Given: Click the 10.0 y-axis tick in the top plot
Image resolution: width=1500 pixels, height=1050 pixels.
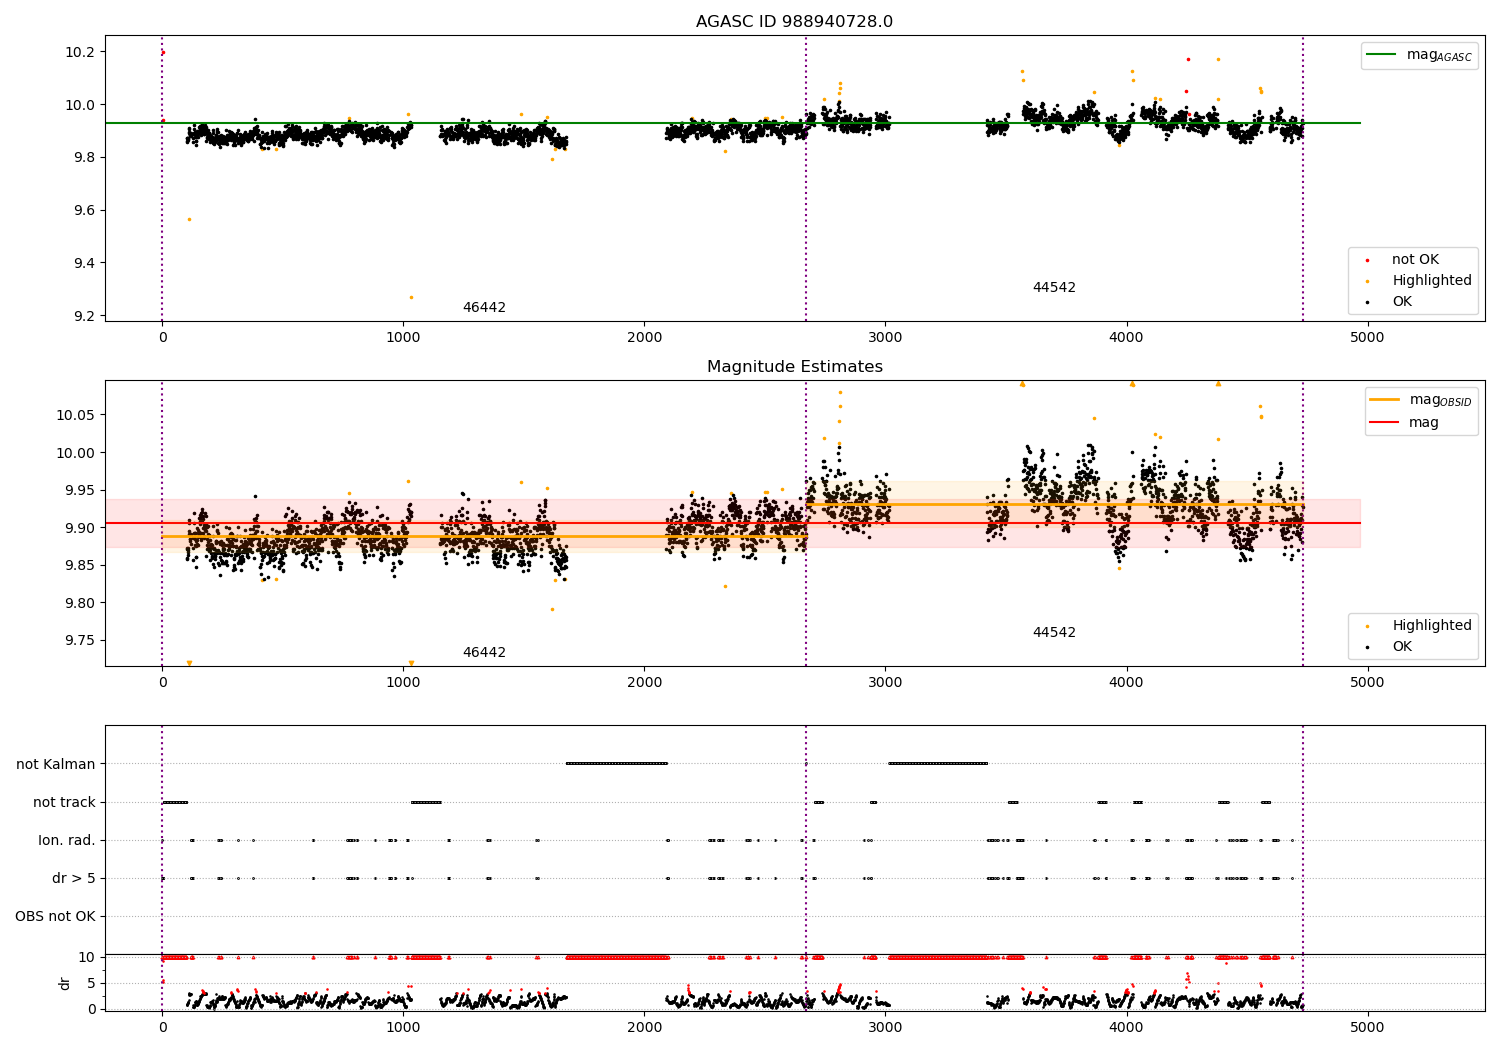Looking at the screenshot, I should tap(82, 105).
